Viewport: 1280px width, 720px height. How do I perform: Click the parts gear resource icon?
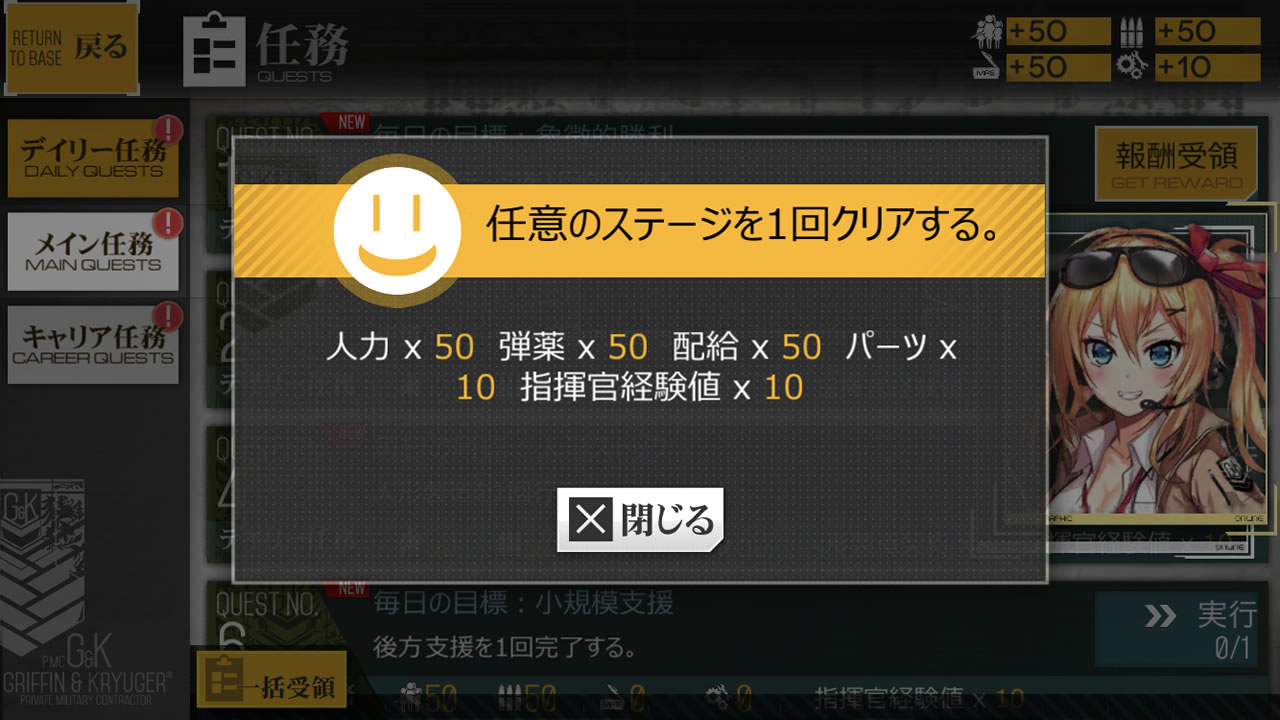tap(1134, 68)
